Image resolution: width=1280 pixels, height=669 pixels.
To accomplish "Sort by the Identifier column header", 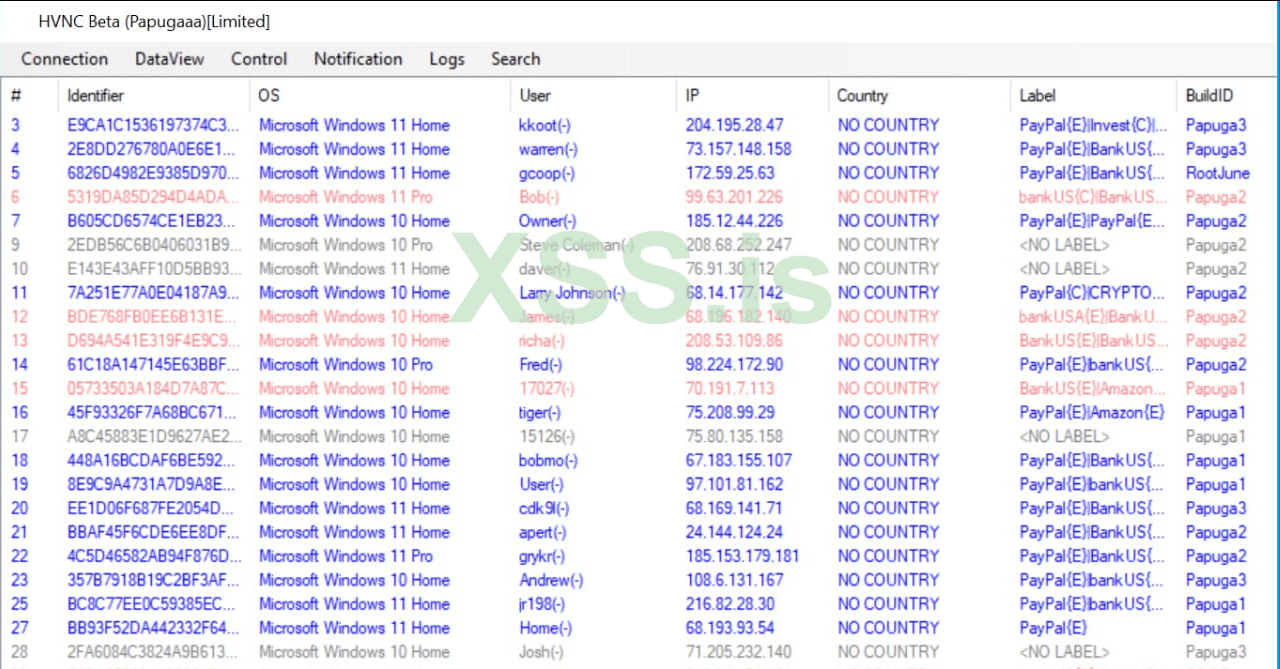I will 96,96.
